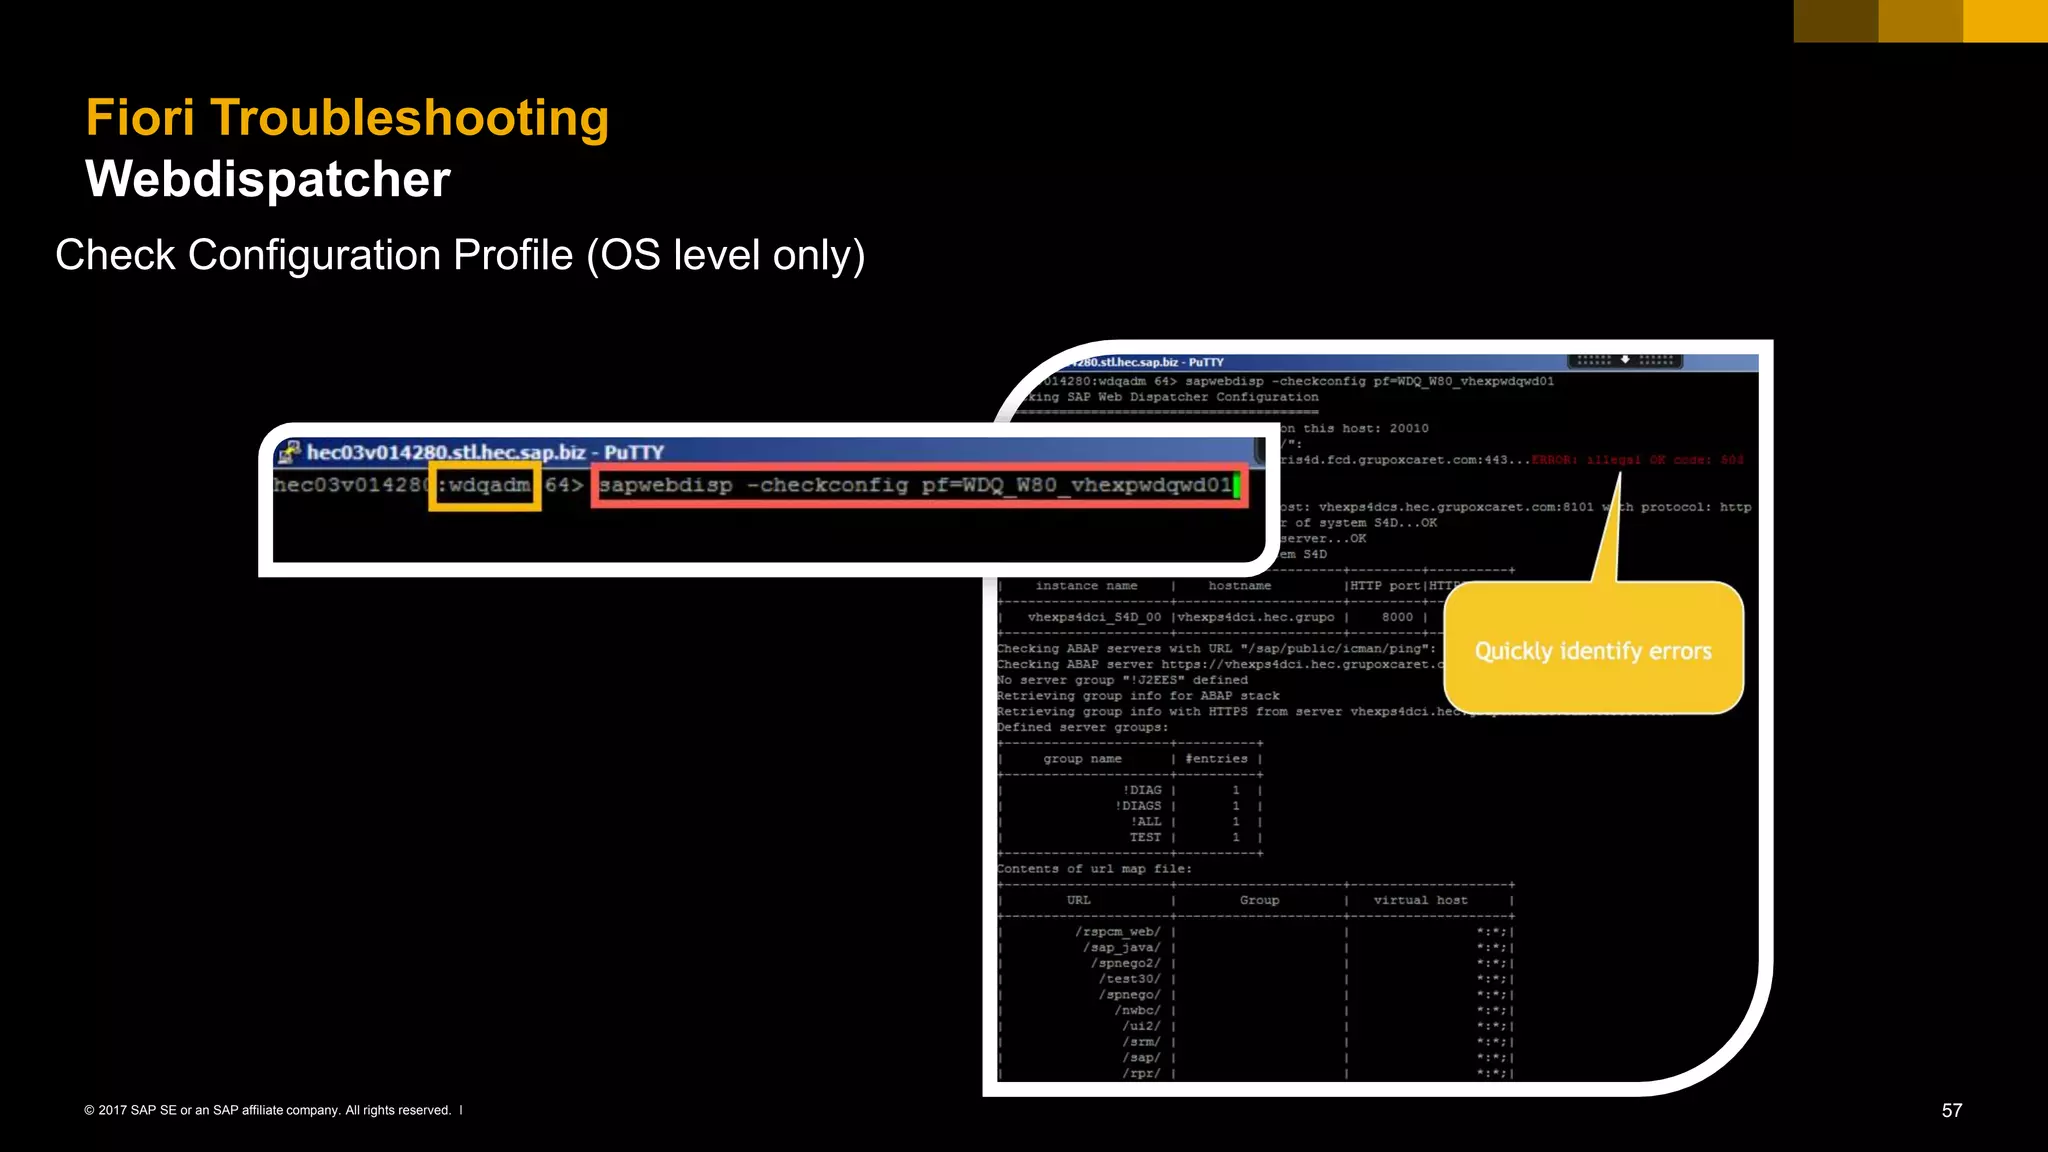
Task: Click the '/spnego2/' URL entry
Action: 1126,964
